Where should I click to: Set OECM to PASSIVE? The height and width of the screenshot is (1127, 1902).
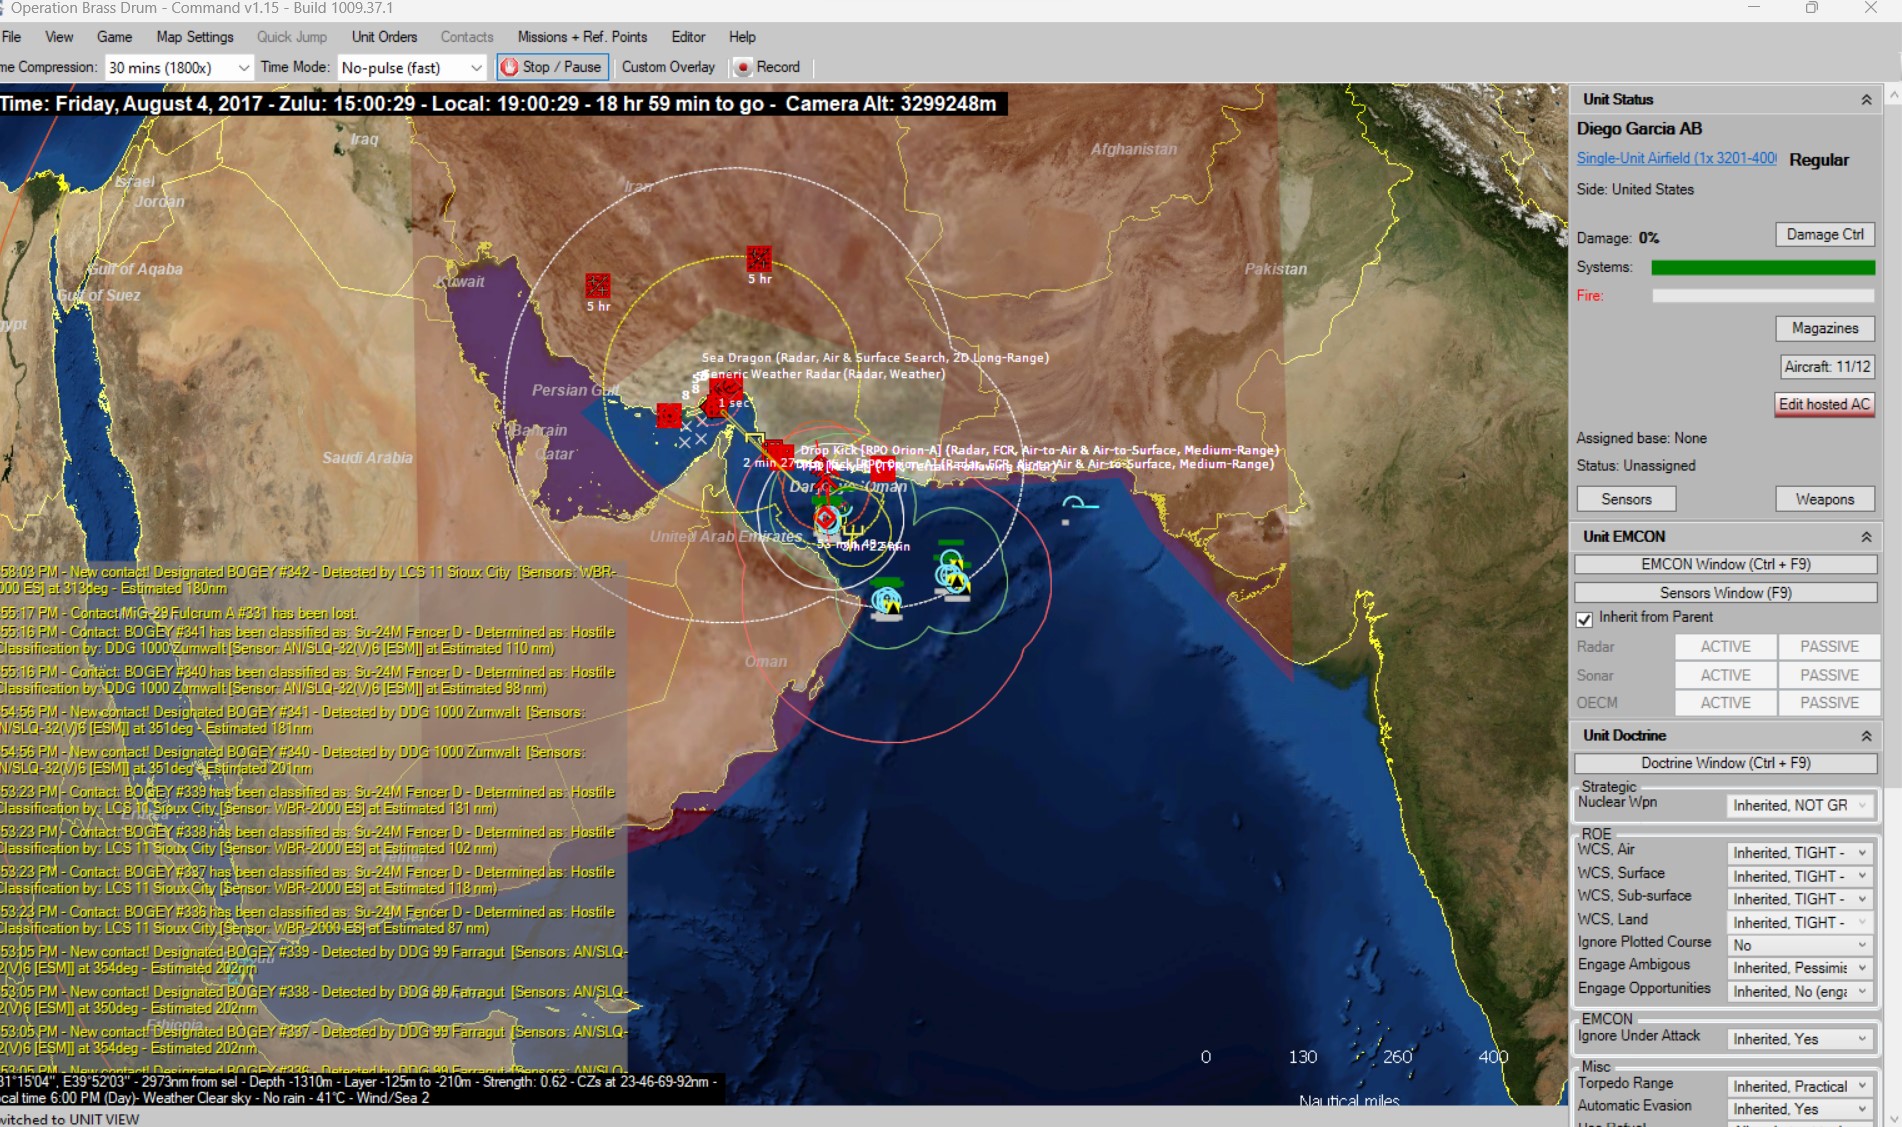[x=1829, y=703]
